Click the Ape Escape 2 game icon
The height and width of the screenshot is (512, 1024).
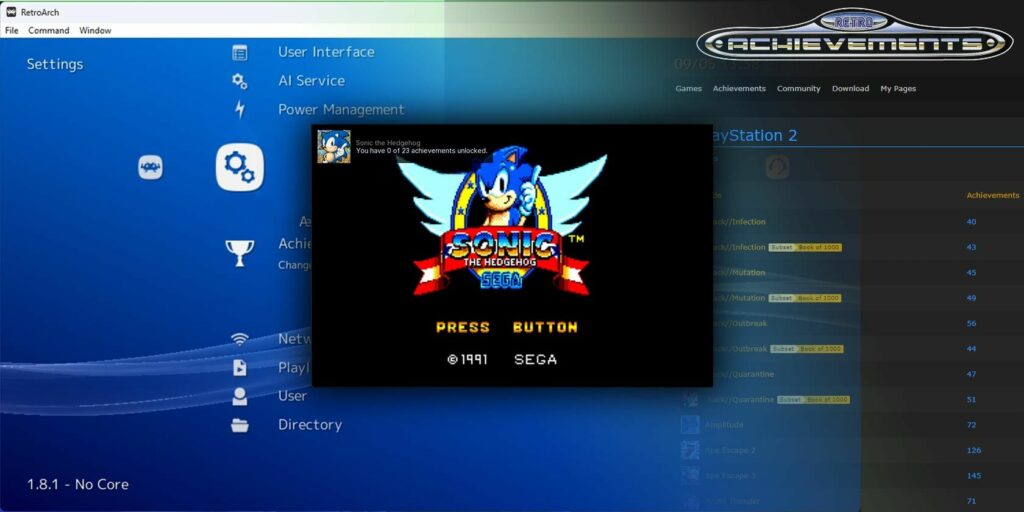[x=690, y=451]
